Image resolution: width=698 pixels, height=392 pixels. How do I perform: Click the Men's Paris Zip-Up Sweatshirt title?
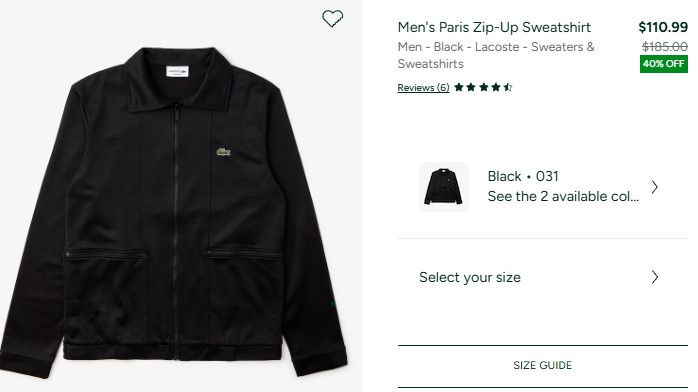click(494, 27)
